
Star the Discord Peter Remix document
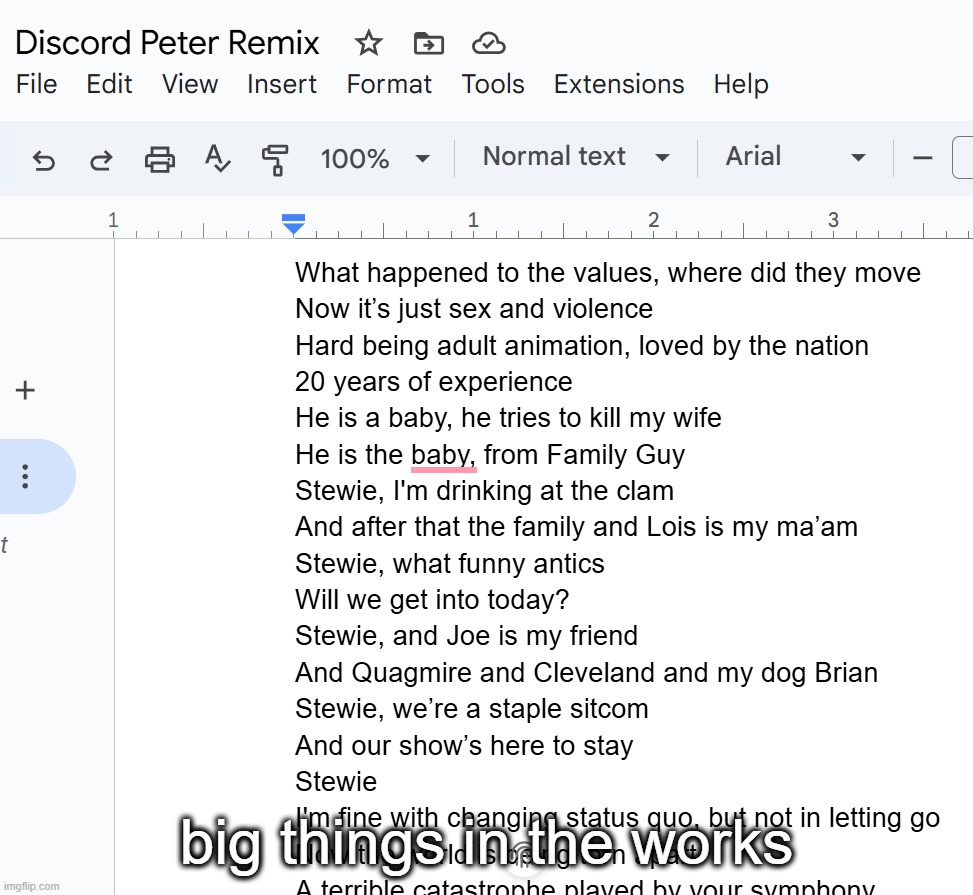pos(368,43)
